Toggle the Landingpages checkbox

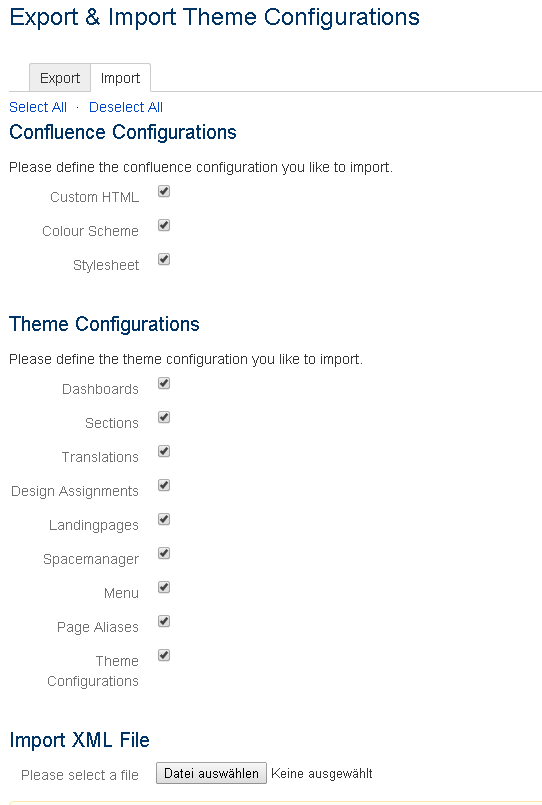pos(164,520)
